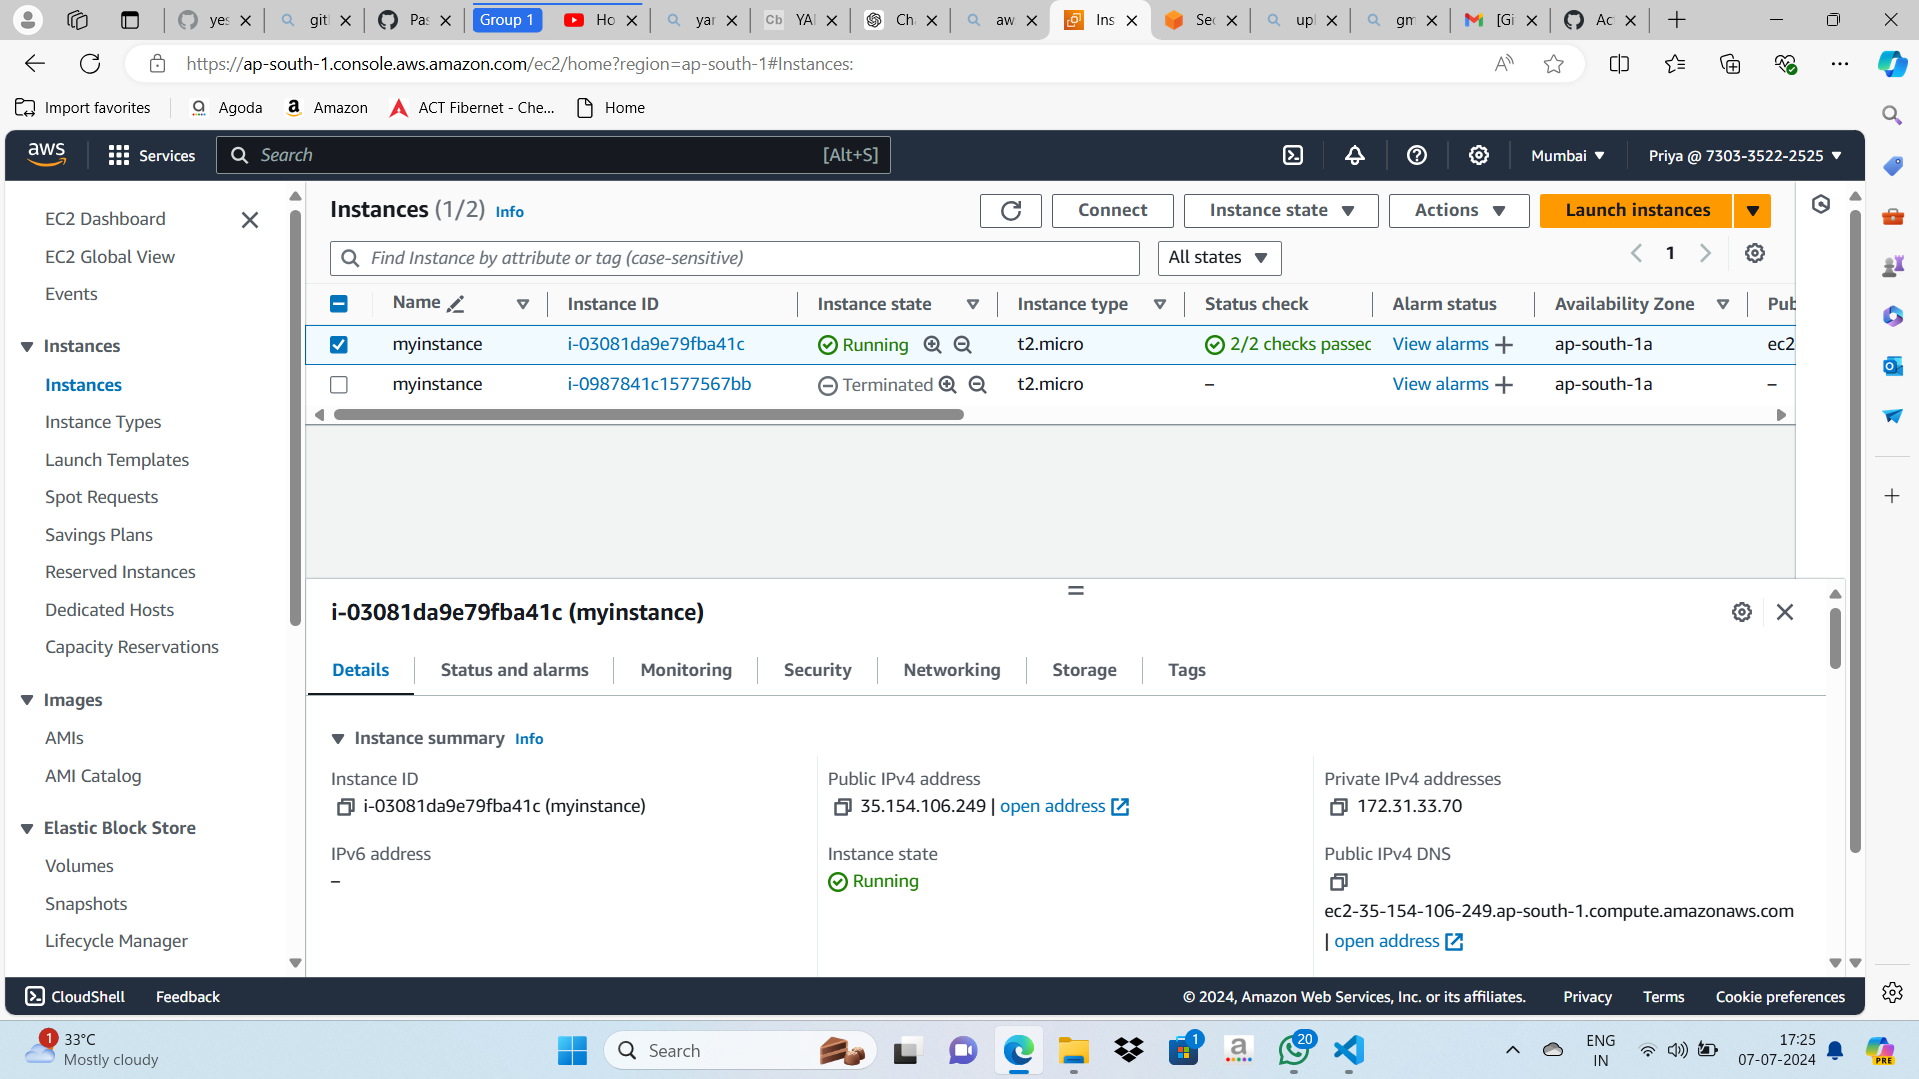1919x1079 pixels.
Task: Open AWS console settings gear in top bar
Action: click(1479, 155)
